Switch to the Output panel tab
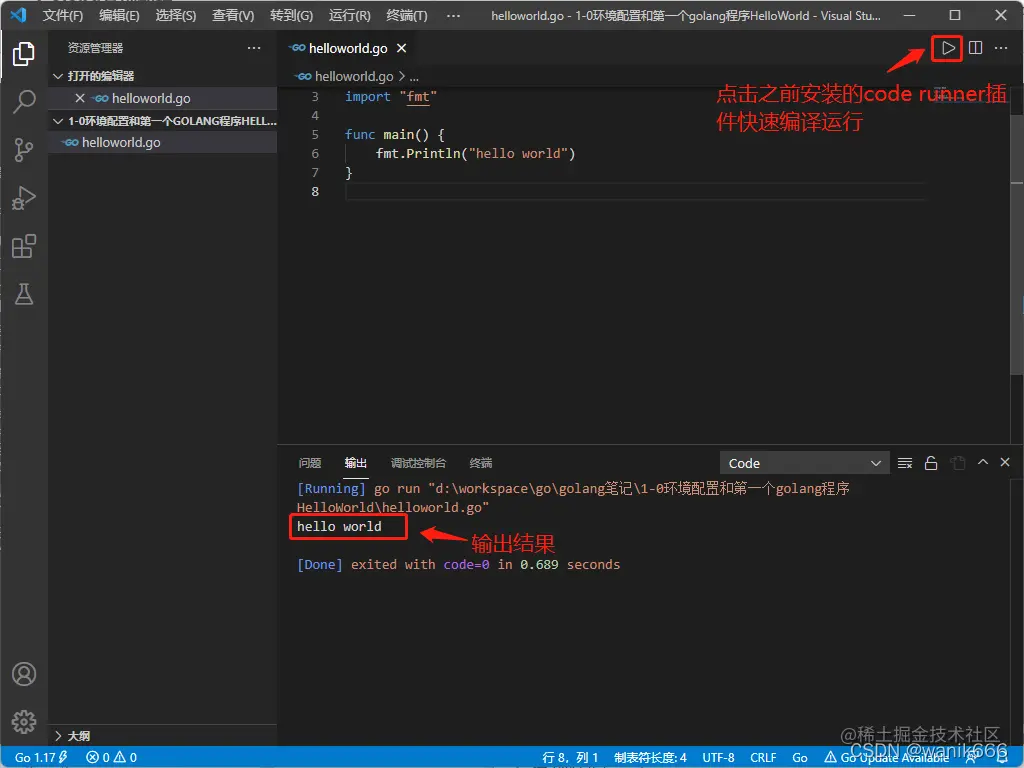Image resolution: width=1024 pixels, height=768 pixels. pos(355,463)
